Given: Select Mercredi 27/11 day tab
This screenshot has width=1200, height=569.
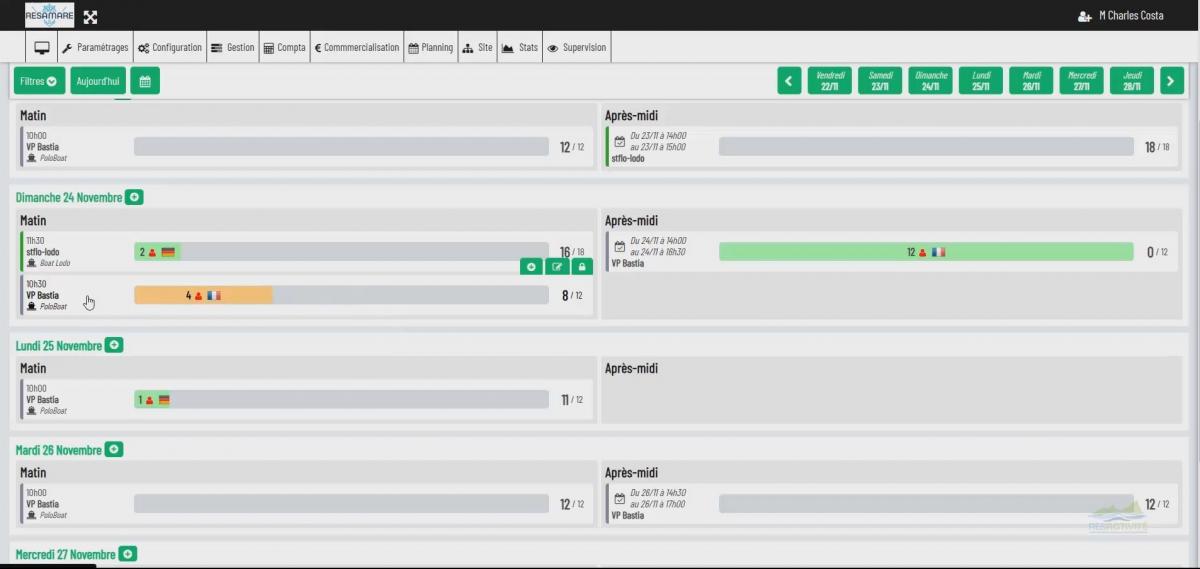Looking at the screenshot, I should pyautogui.click(x=1081, y=81).
